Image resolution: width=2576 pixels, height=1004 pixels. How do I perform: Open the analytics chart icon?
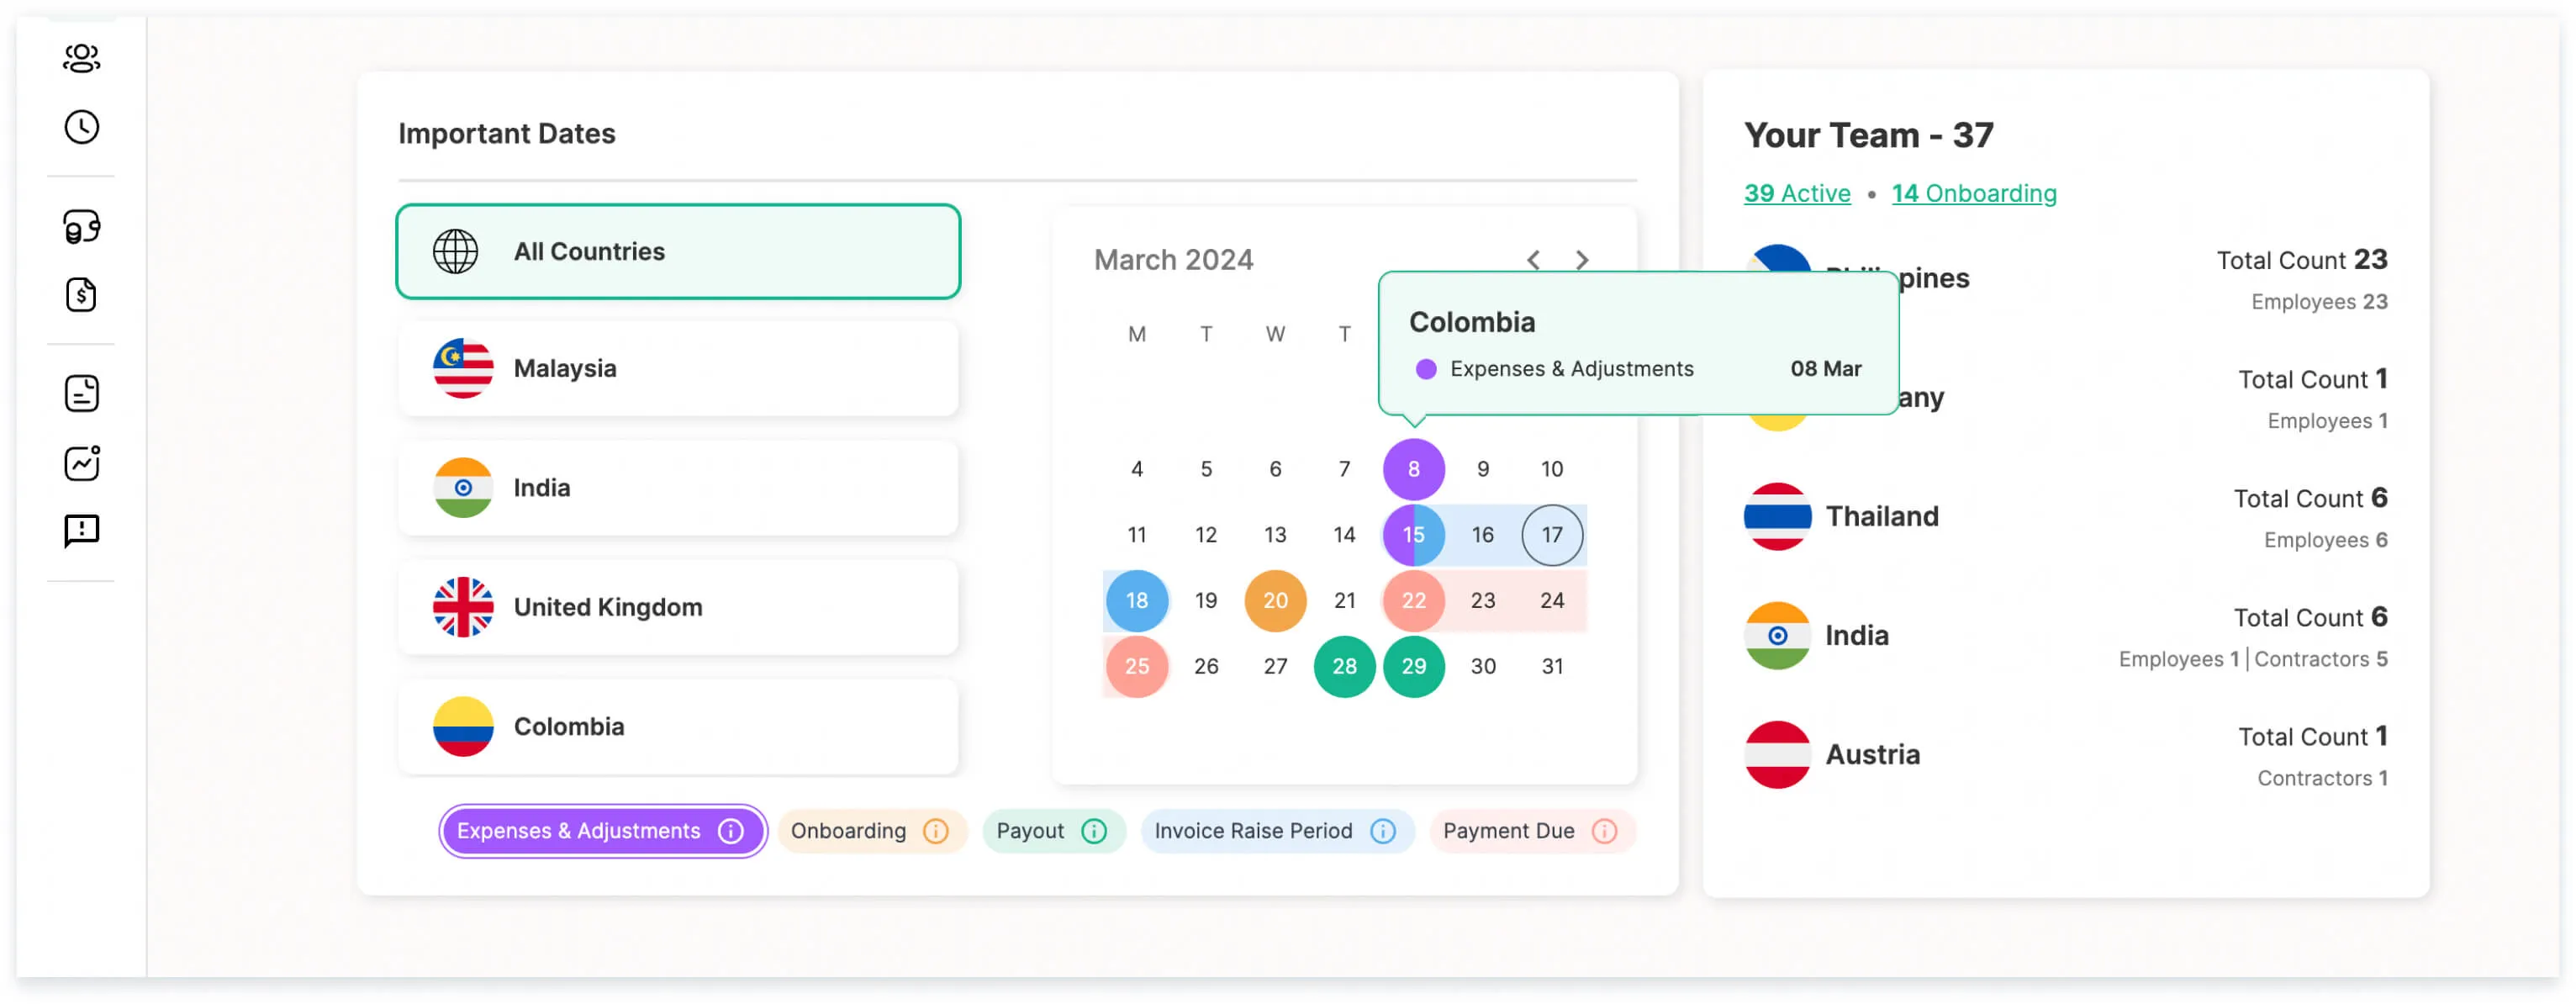pyautogui.click(x=81, y=463)
